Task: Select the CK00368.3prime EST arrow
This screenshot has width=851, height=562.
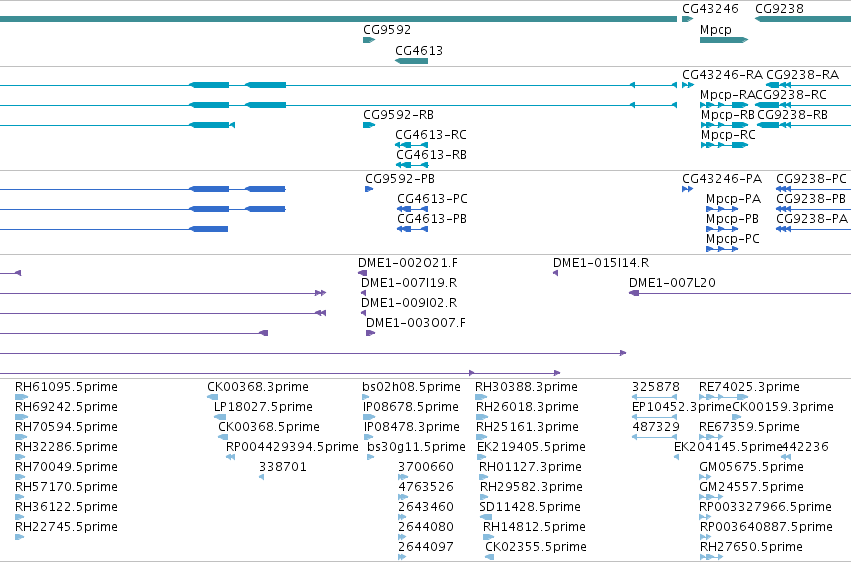Action: pyautogui.click(x=213, y=397)
